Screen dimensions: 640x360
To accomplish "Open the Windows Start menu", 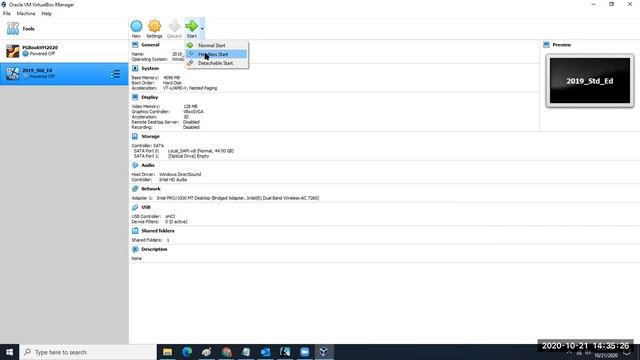I will pos(9,352).
